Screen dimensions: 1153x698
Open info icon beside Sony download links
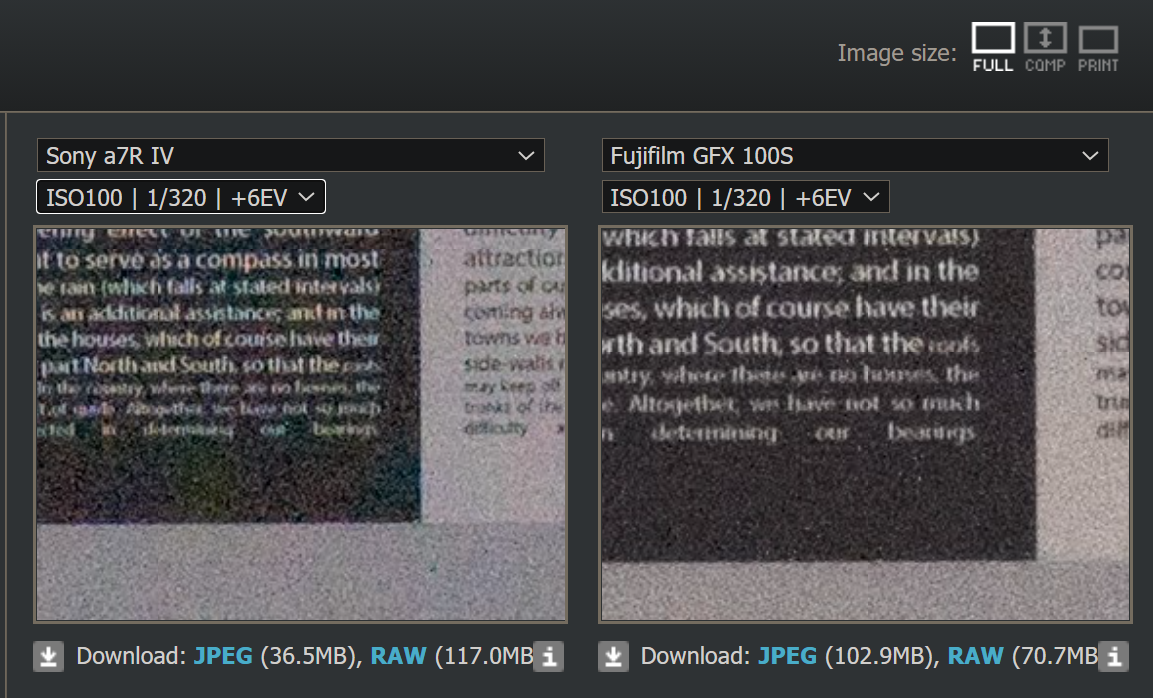tap(549, 656)
